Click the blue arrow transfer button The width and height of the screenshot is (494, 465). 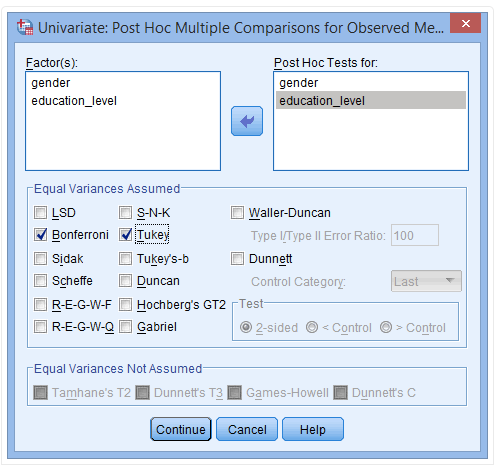tap(247, 121)
